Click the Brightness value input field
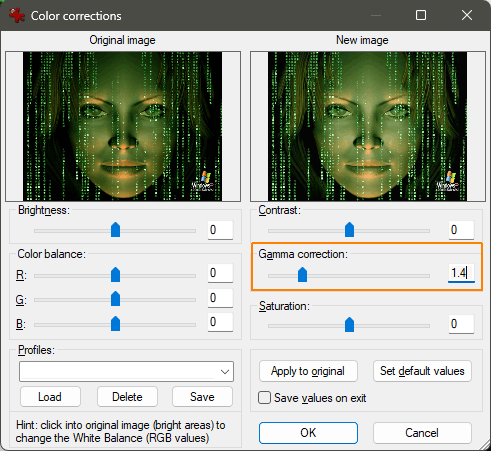The image size is (491, 451). pyautogui.click(x=220, y=230)
